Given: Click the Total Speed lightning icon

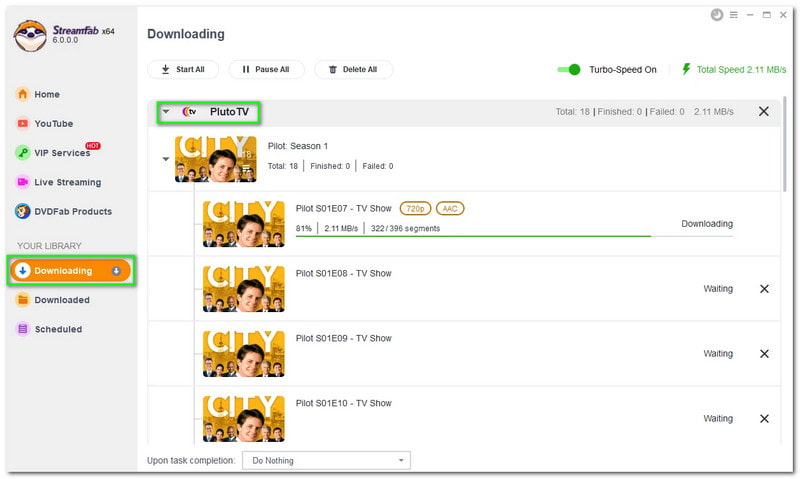Looking at the screenshot, I should coord(686,69).
